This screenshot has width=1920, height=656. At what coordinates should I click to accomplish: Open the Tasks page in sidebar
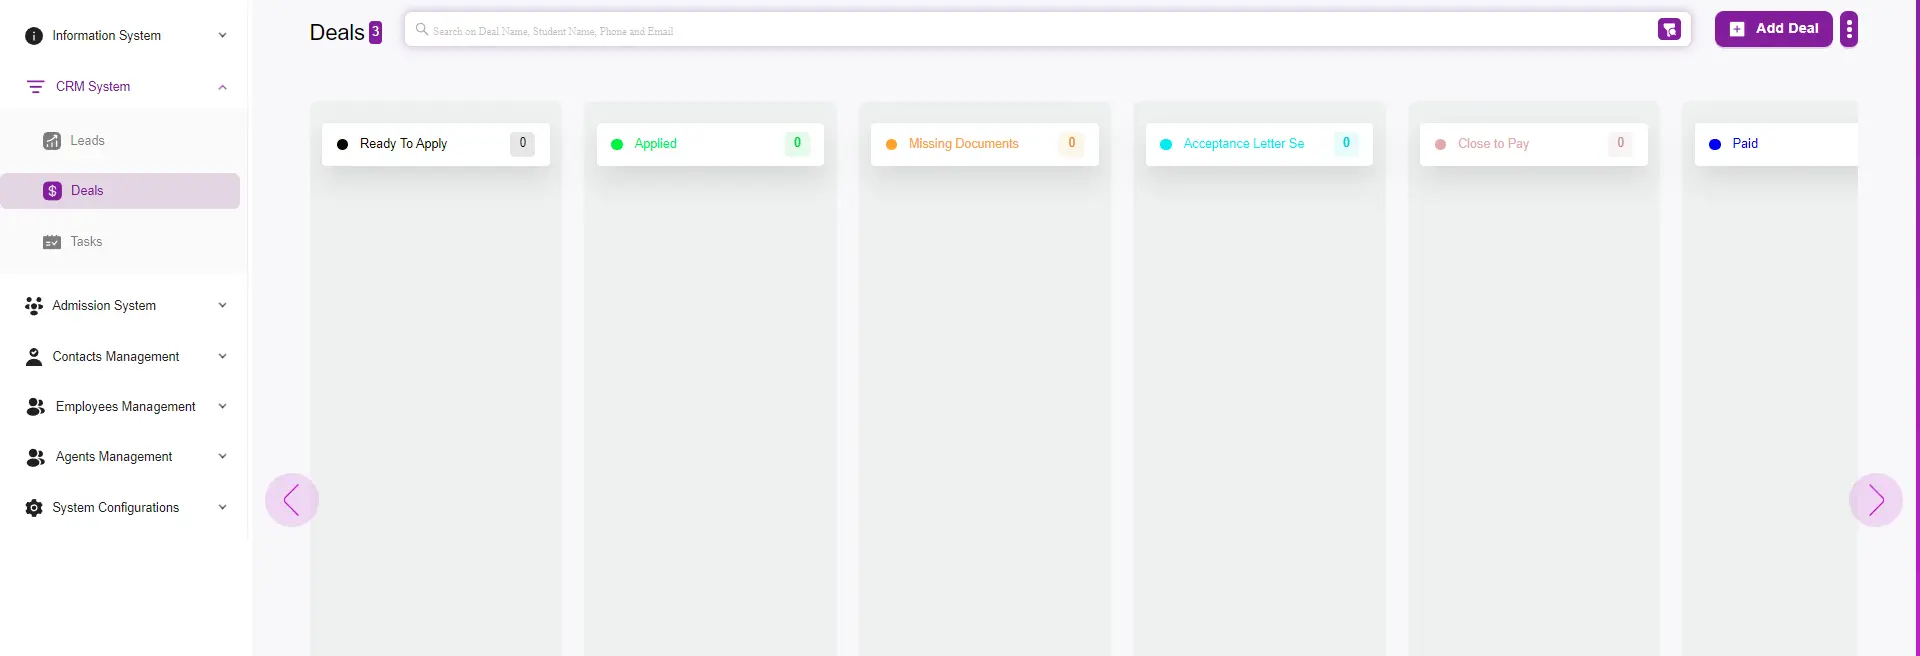coord(86,242)
